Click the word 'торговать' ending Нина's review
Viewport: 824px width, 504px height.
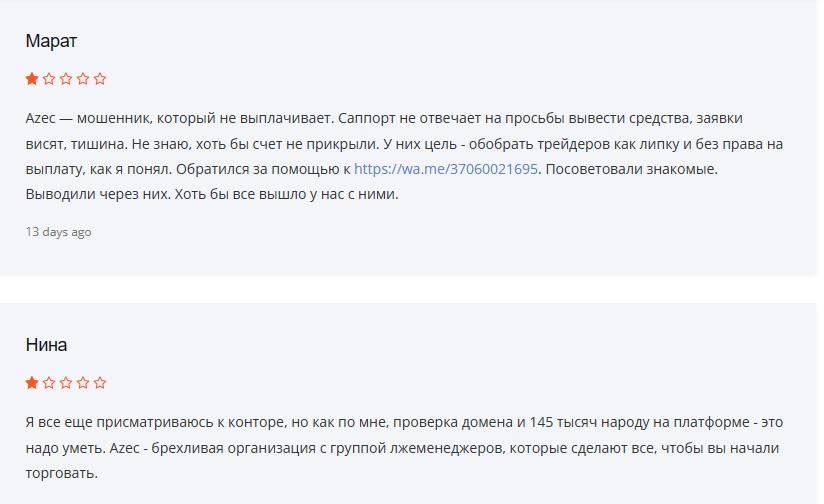[x=60, y=474]
